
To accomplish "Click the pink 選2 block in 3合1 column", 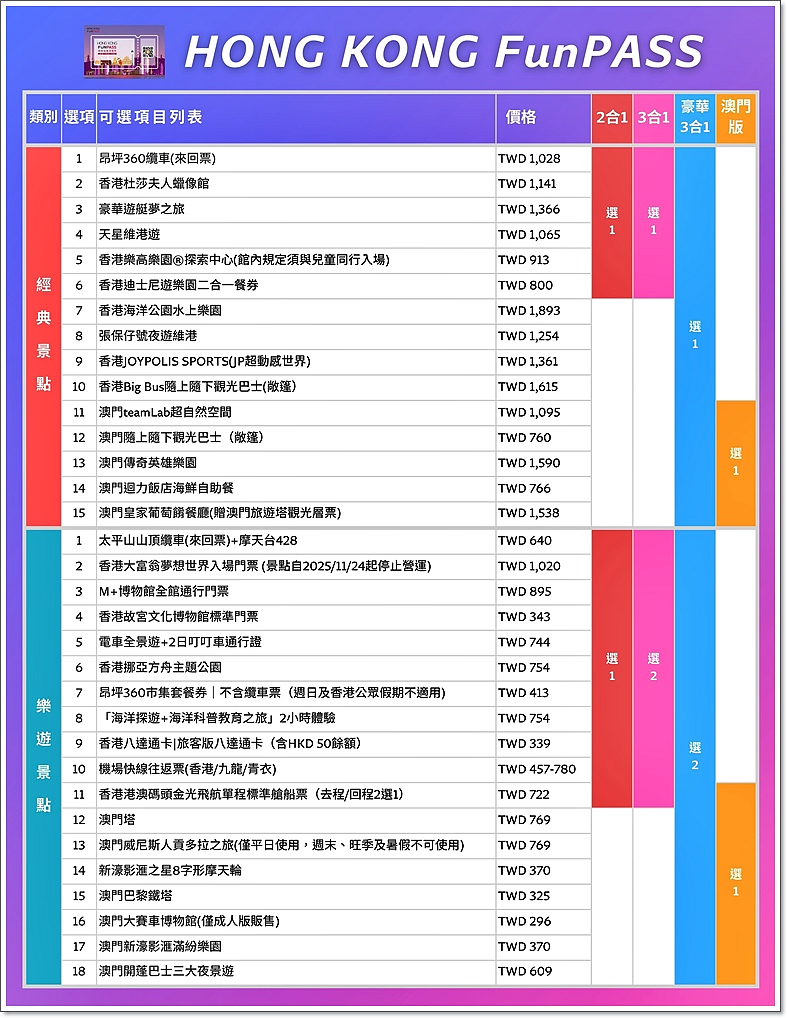I will tap(653, 668).
